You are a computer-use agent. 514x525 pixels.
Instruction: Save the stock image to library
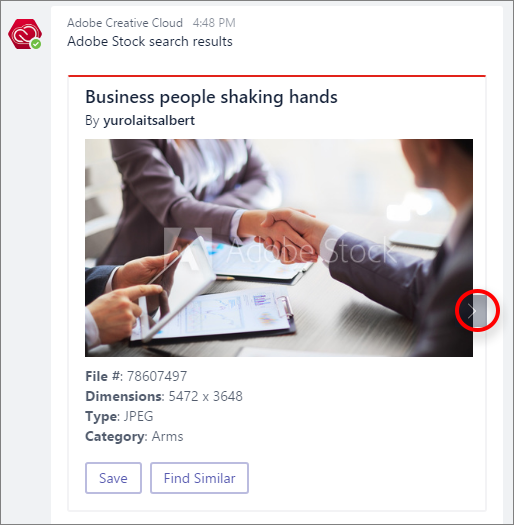113,478
